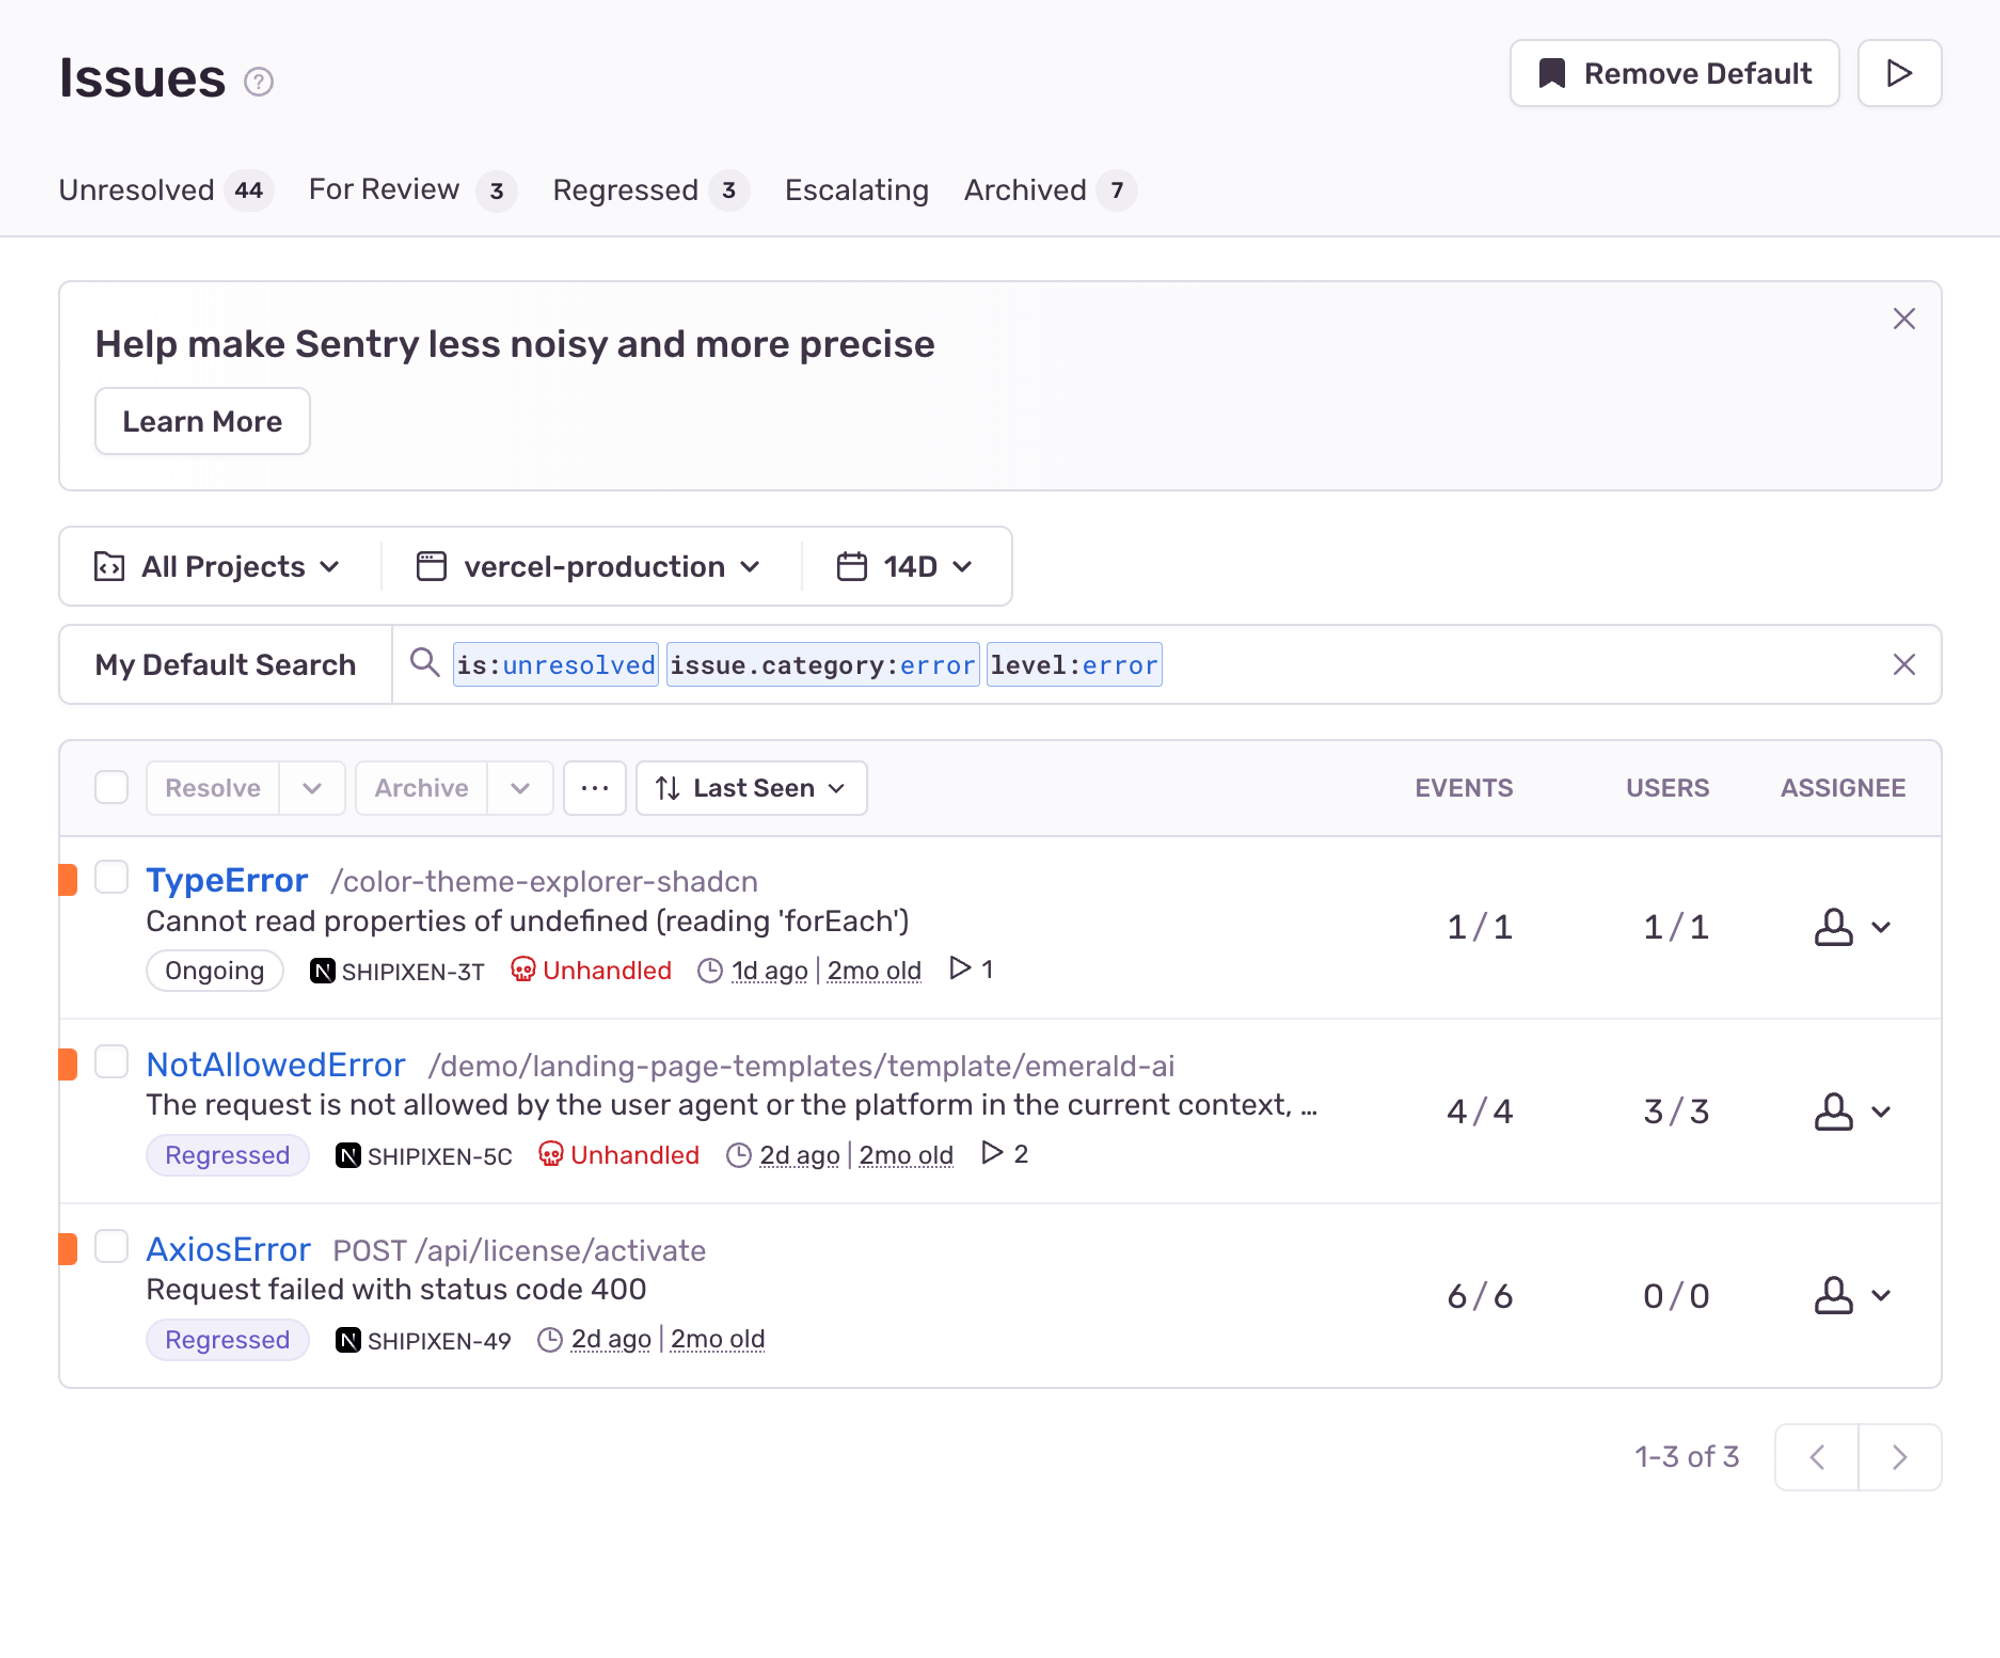Click replay play icon on NotAllowedError row
2000x1658 pixels.
(x=991, y=1153)
